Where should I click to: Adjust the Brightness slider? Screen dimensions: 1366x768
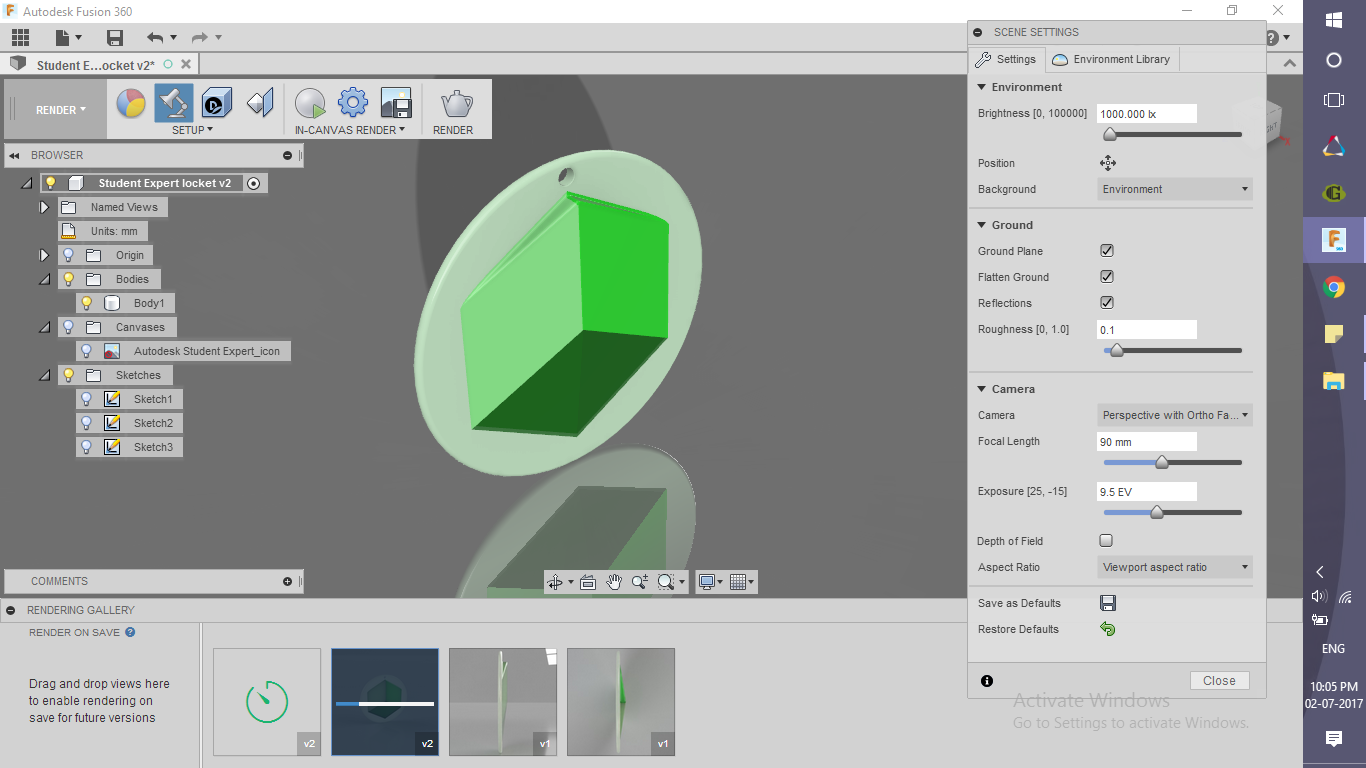1110,134
